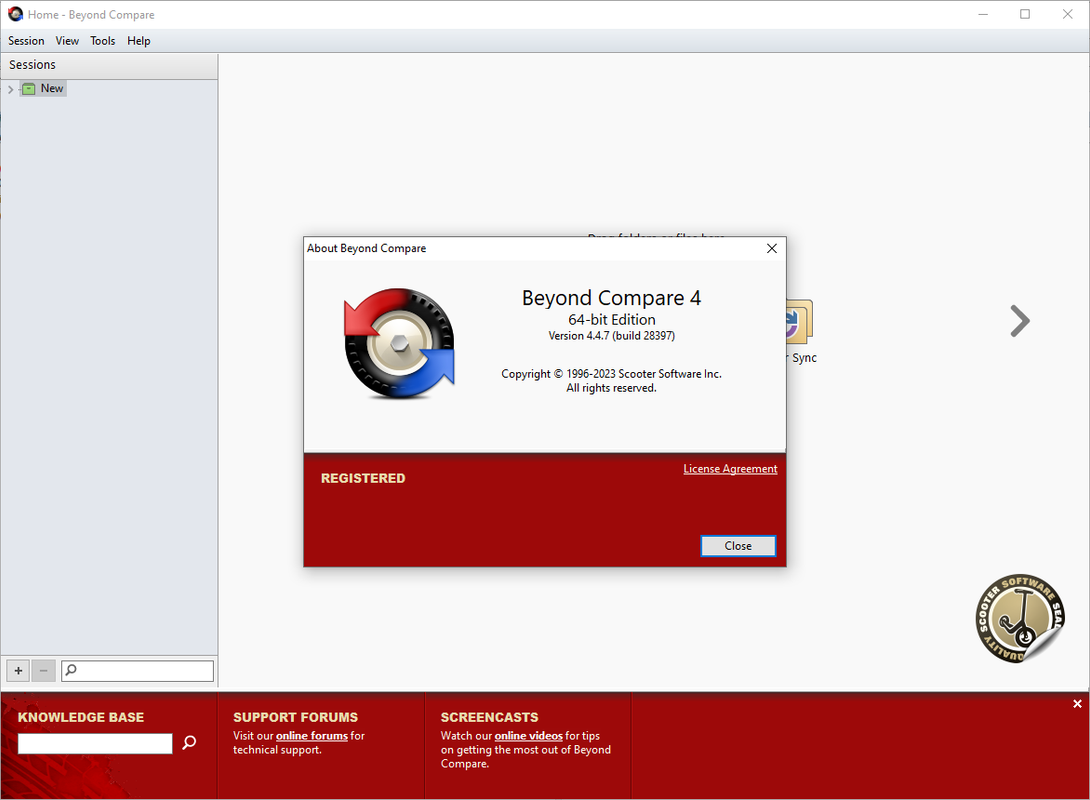Expand the New sessions tree node
The height and width of the screenshot is (800, 1090).
(x=10, y=89)
